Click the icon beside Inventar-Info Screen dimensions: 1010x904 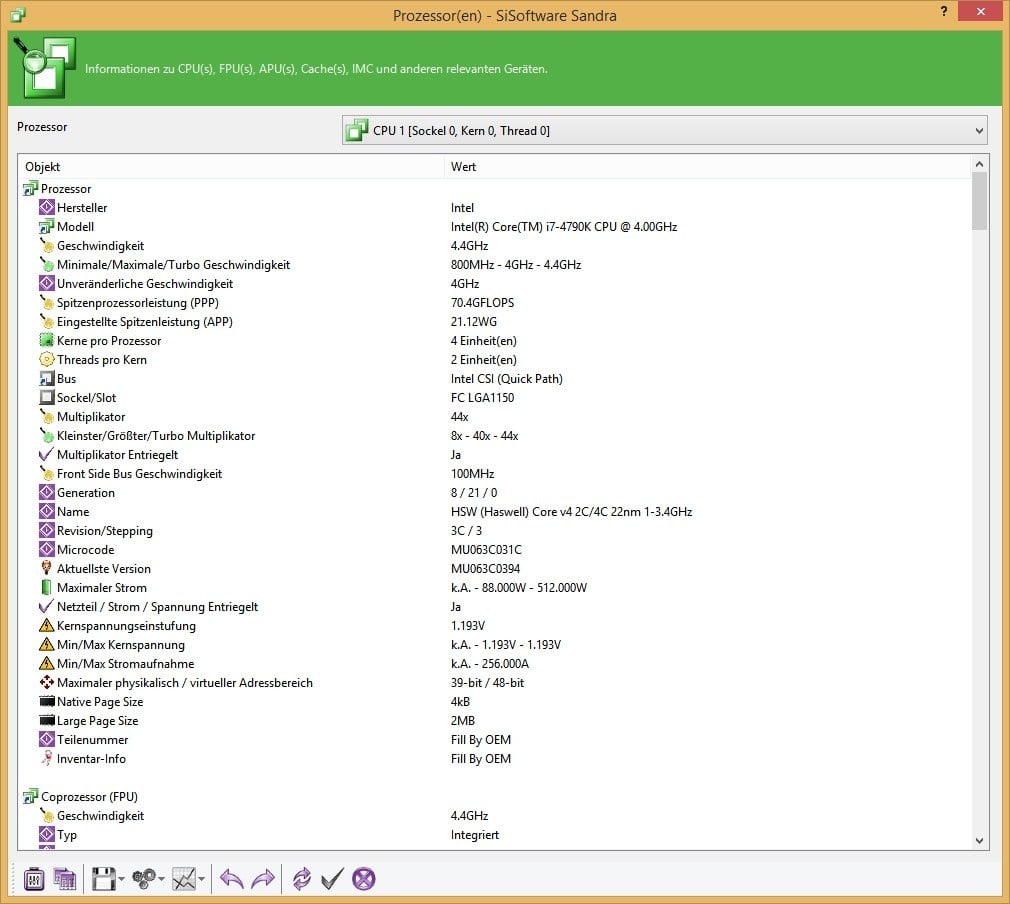[x=46, y=758]
